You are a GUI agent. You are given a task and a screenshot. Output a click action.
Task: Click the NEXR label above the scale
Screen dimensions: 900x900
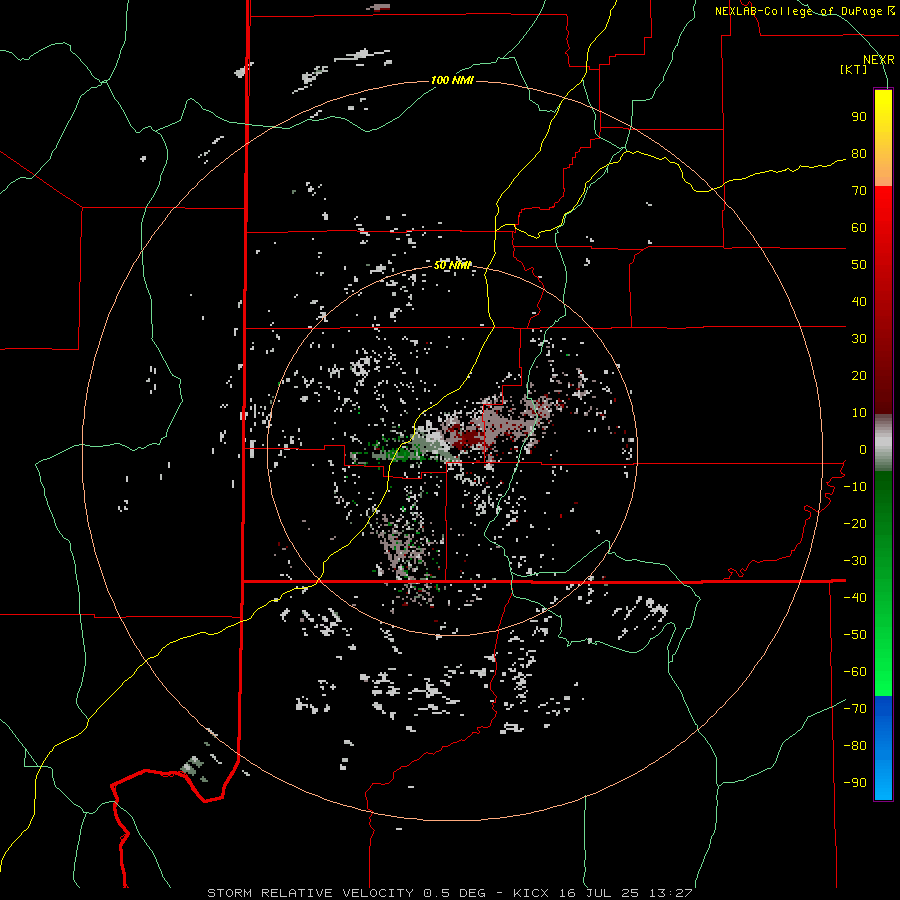coord(878,60)
